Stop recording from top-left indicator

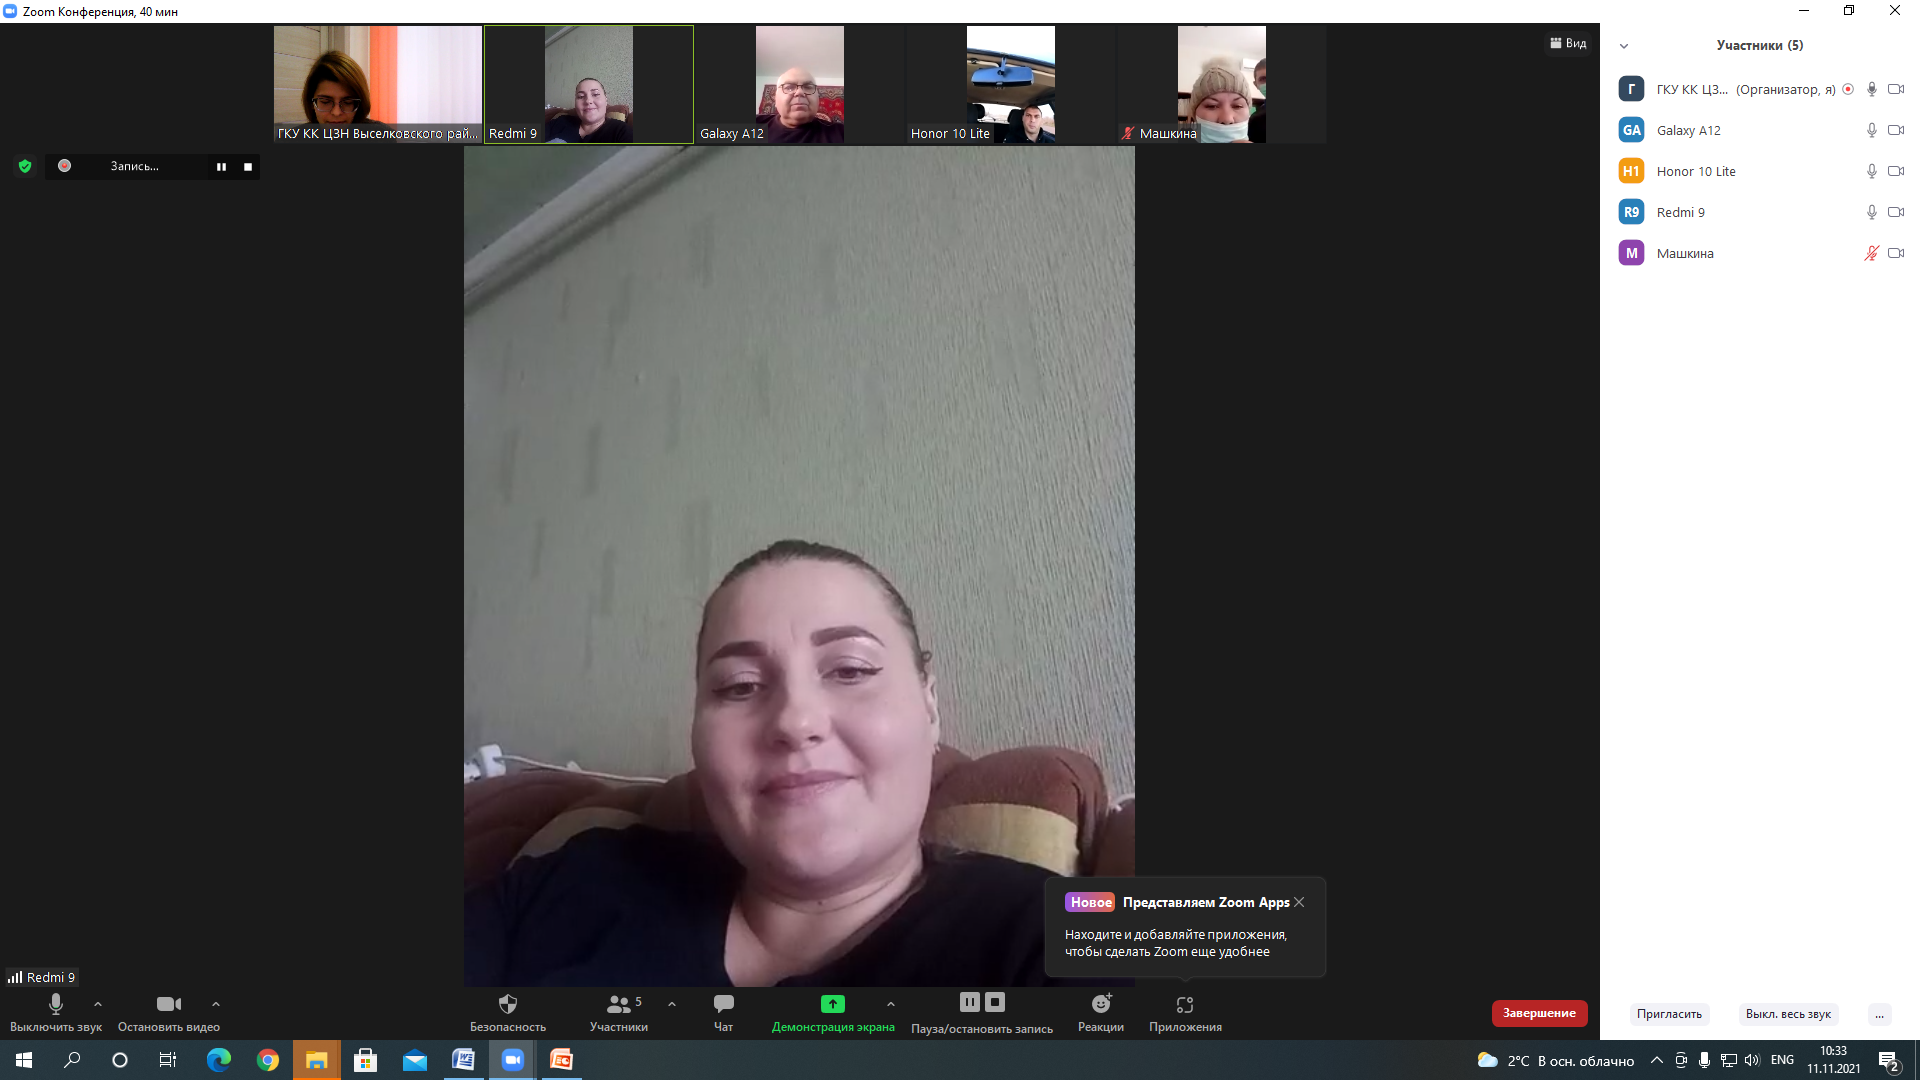click(248, 167)
